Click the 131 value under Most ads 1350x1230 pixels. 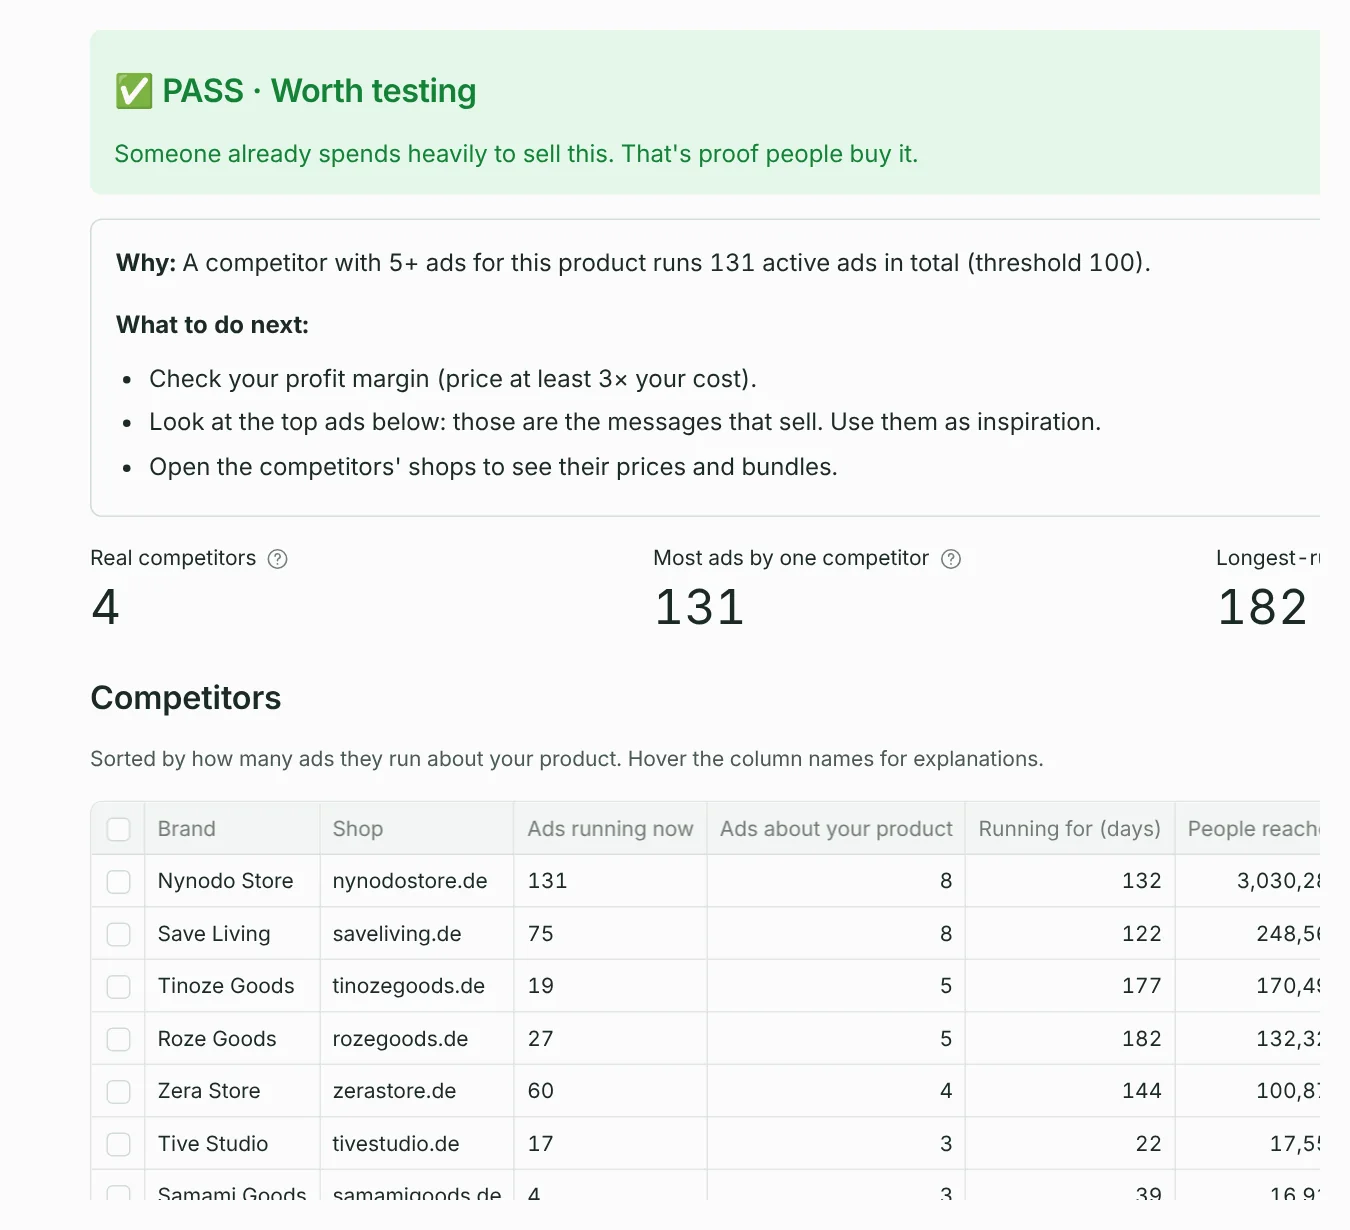coord(699,608)
